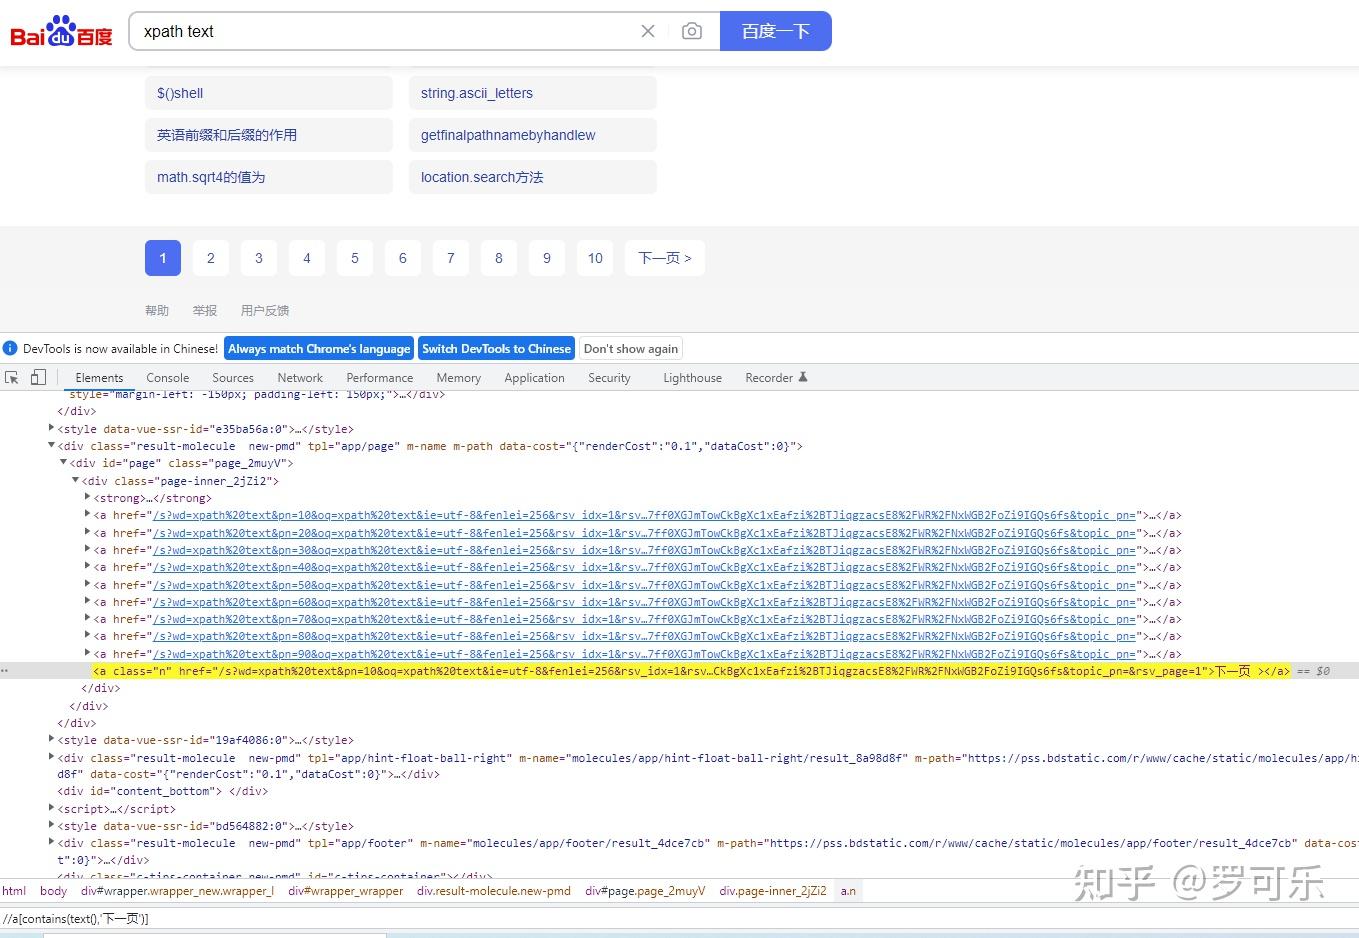The width and height of the screenshot is (1359, 938).
Task: Click the Always match Chrome's language button
Action: tap(318, 348)
